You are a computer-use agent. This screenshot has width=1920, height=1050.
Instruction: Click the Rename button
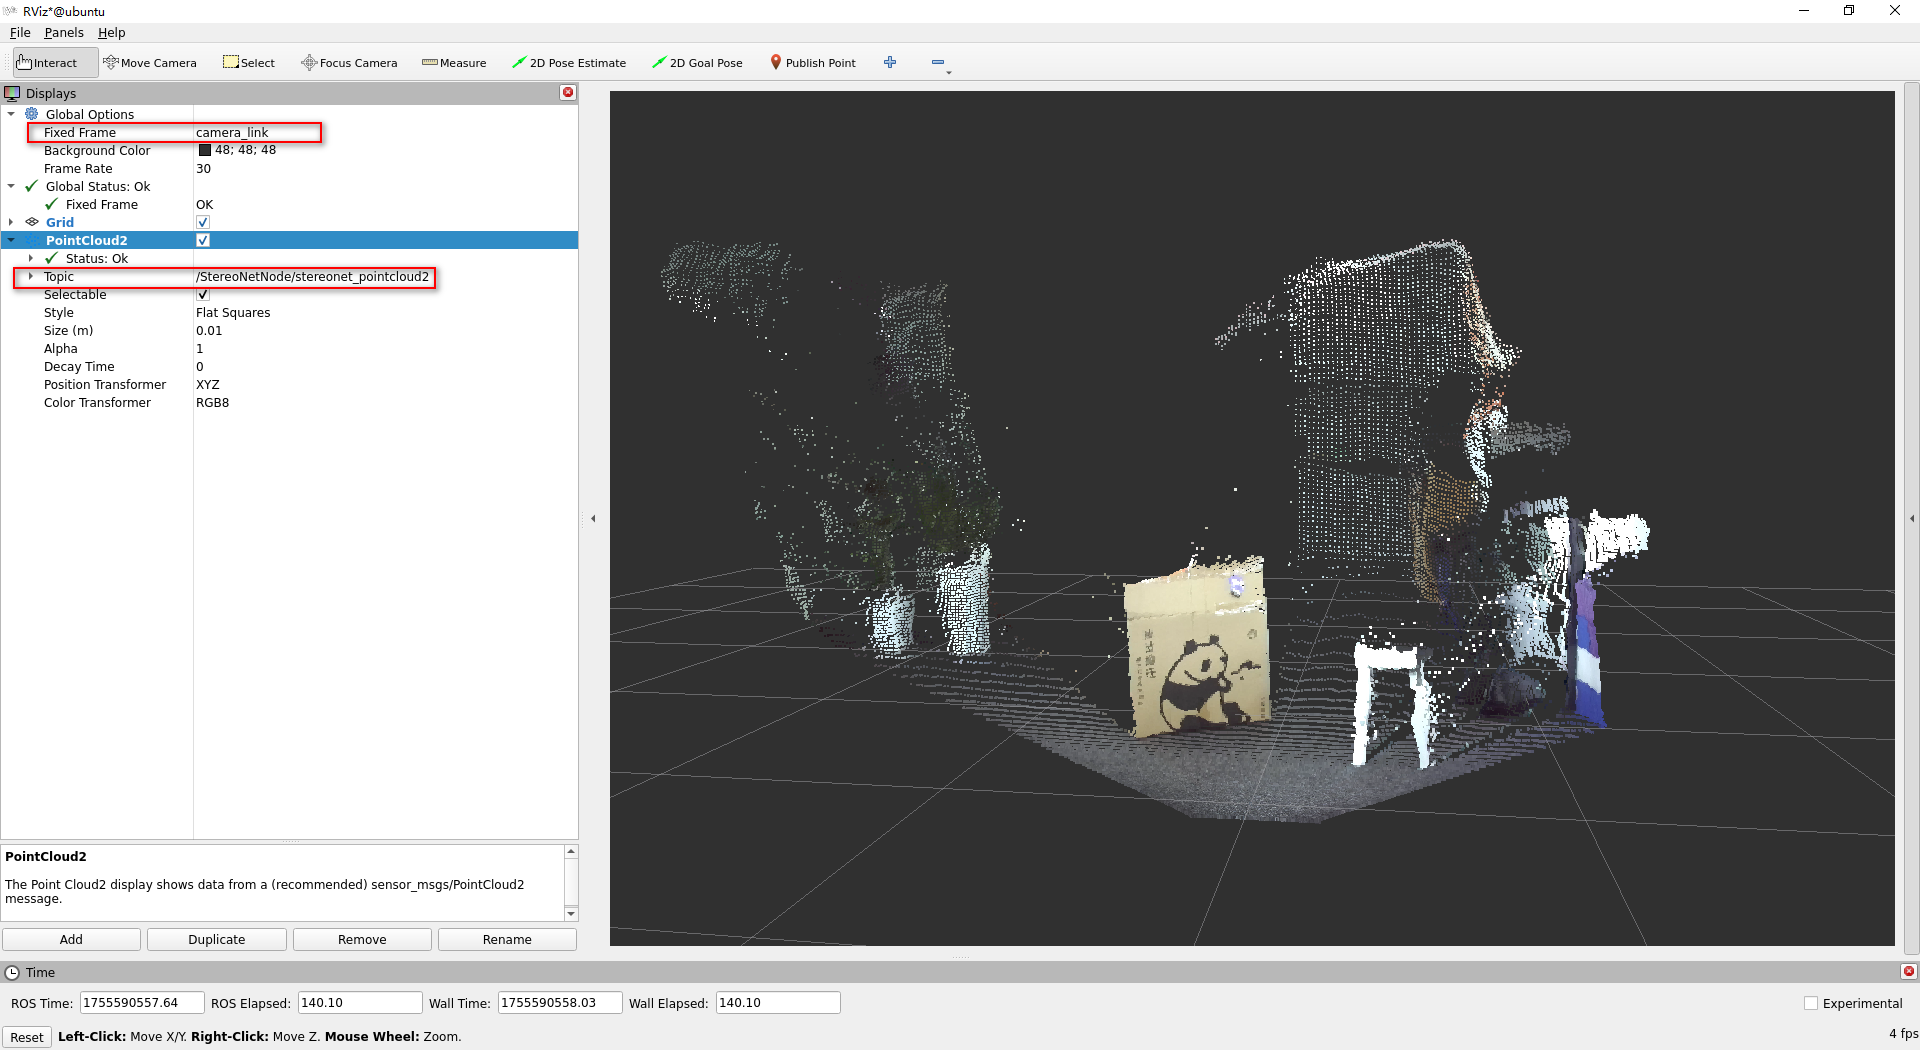coord(507,939)
